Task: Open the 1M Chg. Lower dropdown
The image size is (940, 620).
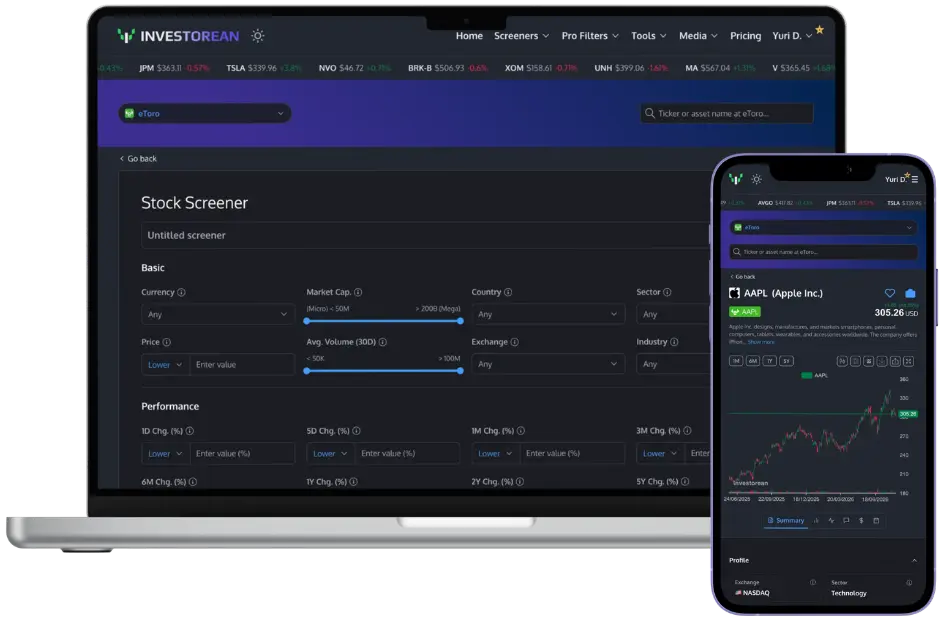Action: pyautogui.click(x=495, y=454)
